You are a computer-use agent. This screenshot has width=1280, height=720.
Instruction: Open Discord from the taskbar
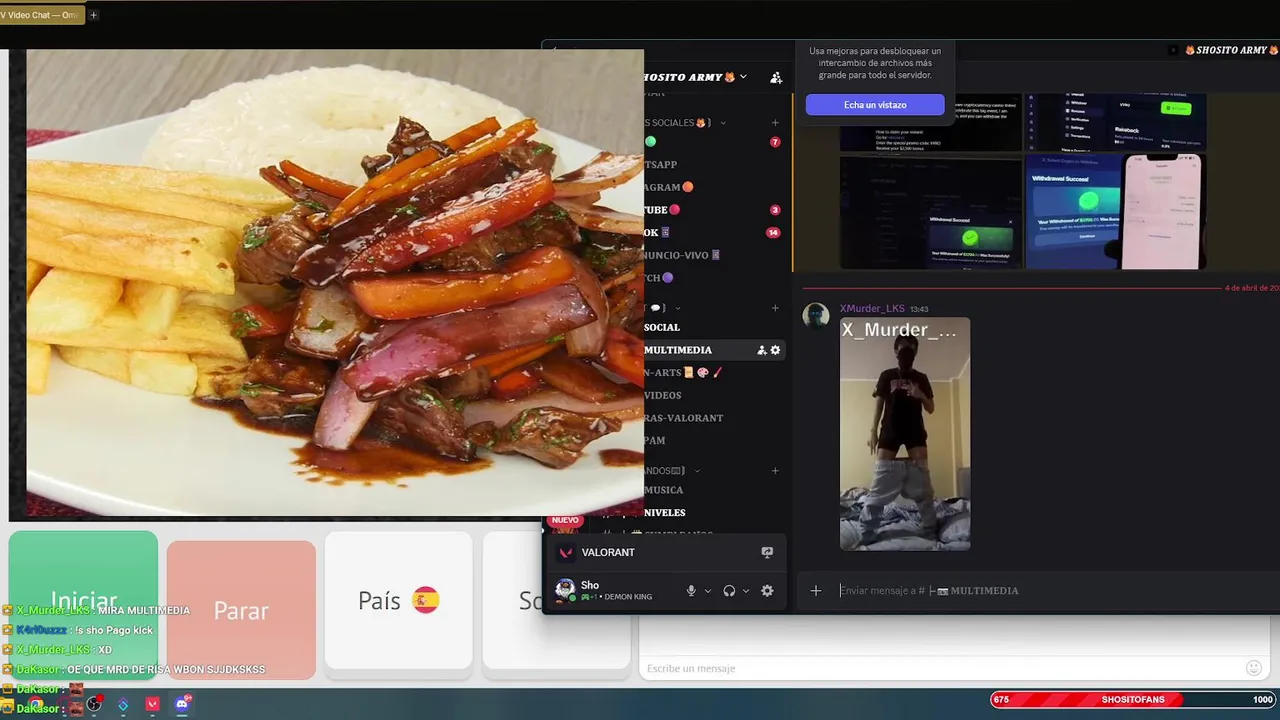(x=182, y=704)
